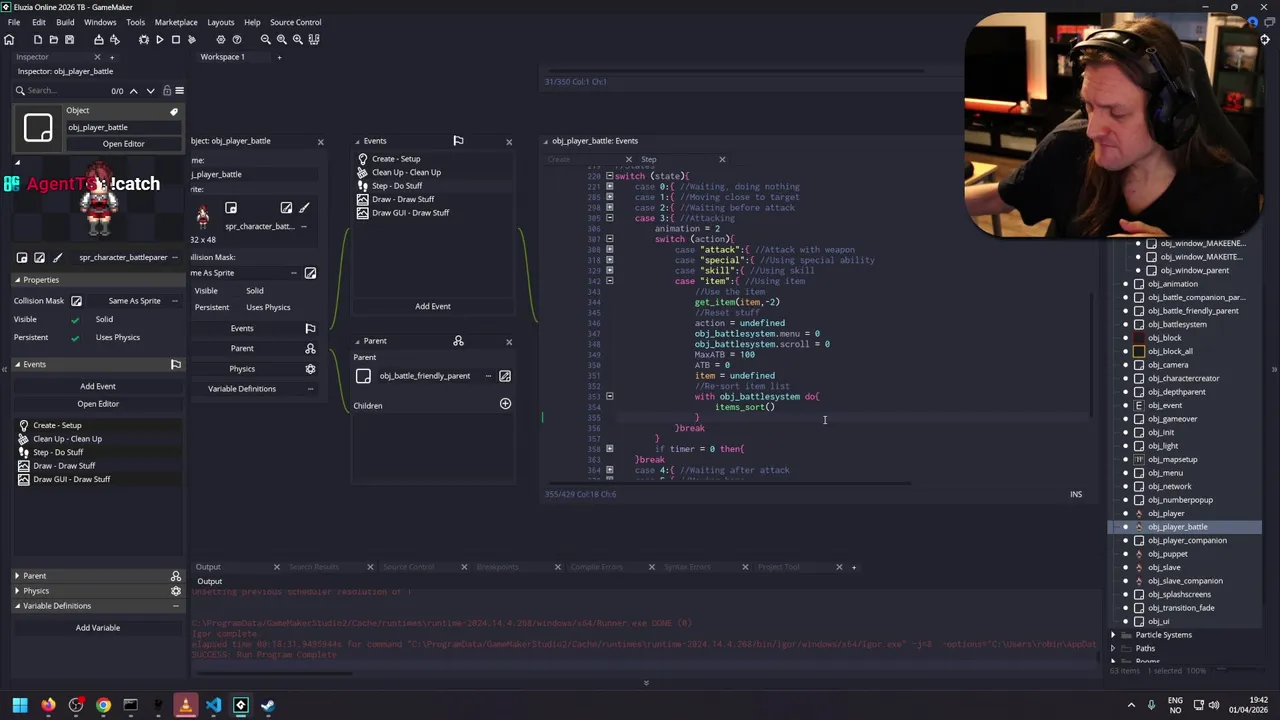Select Step - Do Stuff event in Inspector list
1280x720 pixels.
(58, 452)
